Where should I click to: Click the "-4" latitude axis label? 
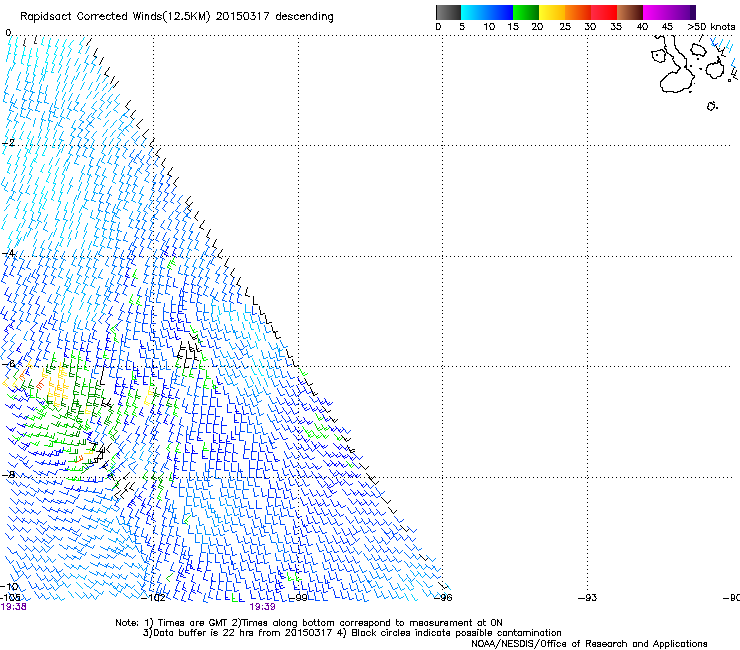tap(9, 254)
